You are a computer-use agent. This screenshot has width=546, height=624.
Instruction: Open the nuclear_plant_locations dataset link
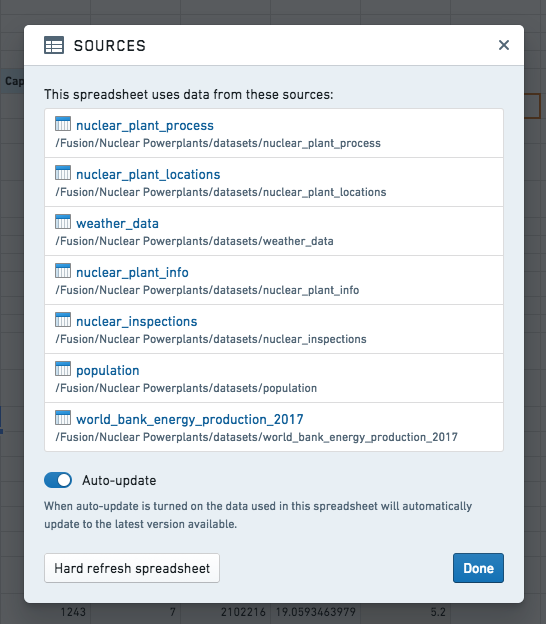pos(148,175)
